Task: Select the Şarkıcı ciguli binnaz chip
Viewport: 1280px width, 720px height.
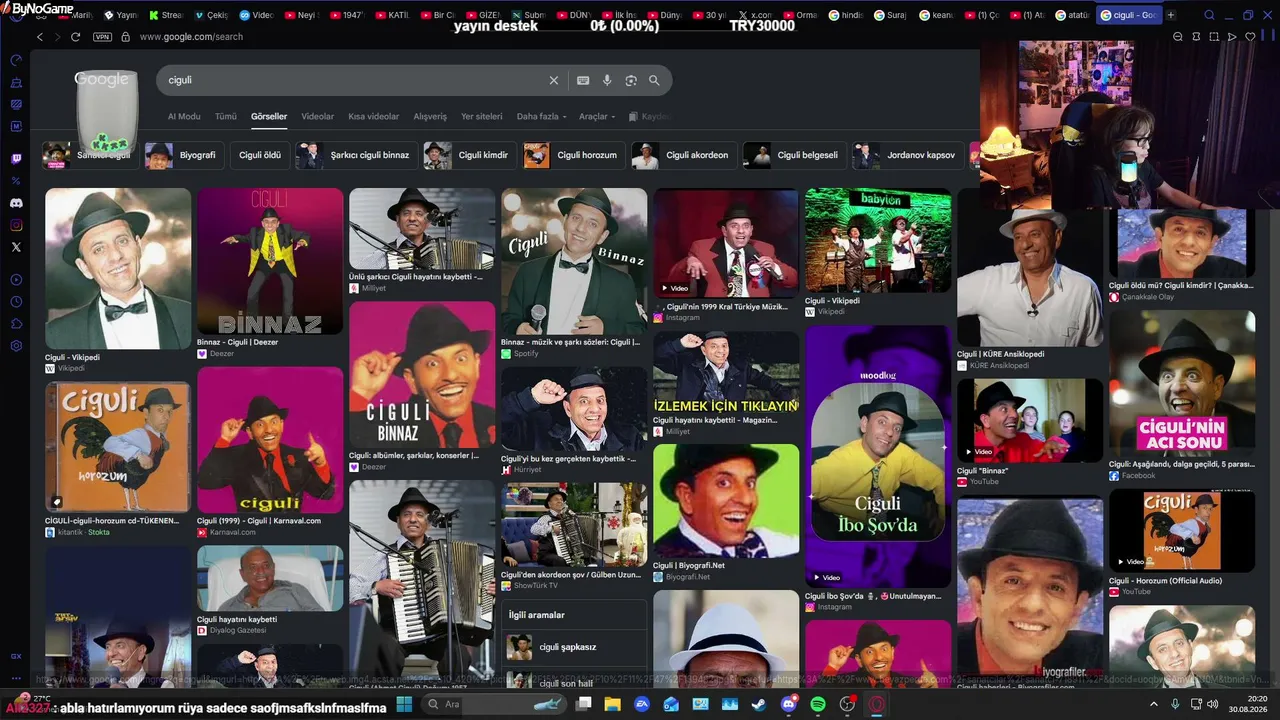Action: point(357,155)
